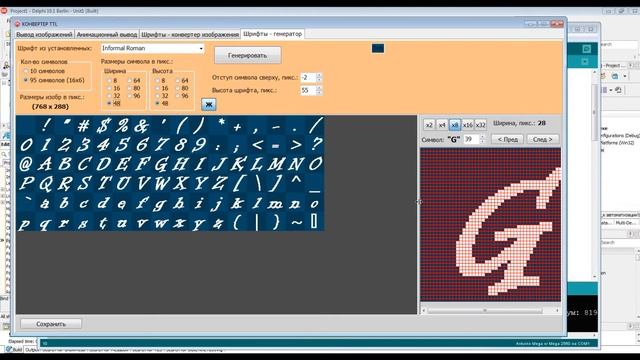Select the '95 символов (16x6)' option
This screenshot has height=360, width=640.
tap(54, 80)
